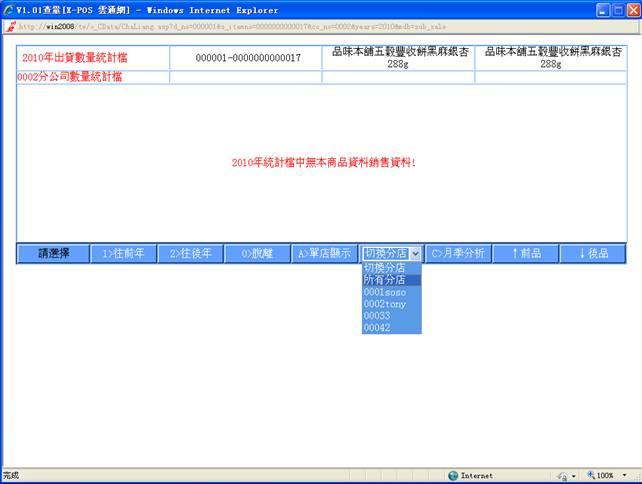Click the 2010年出貨數量統計檔 header cell
Image resolution: width=642 pixels, height=484 pixels.
pos(92,58)
